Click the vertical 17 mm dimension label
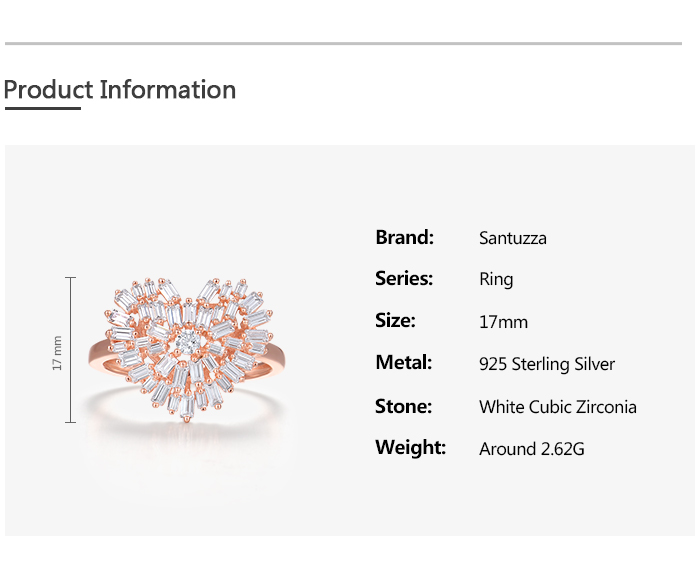 pos(58,352)
